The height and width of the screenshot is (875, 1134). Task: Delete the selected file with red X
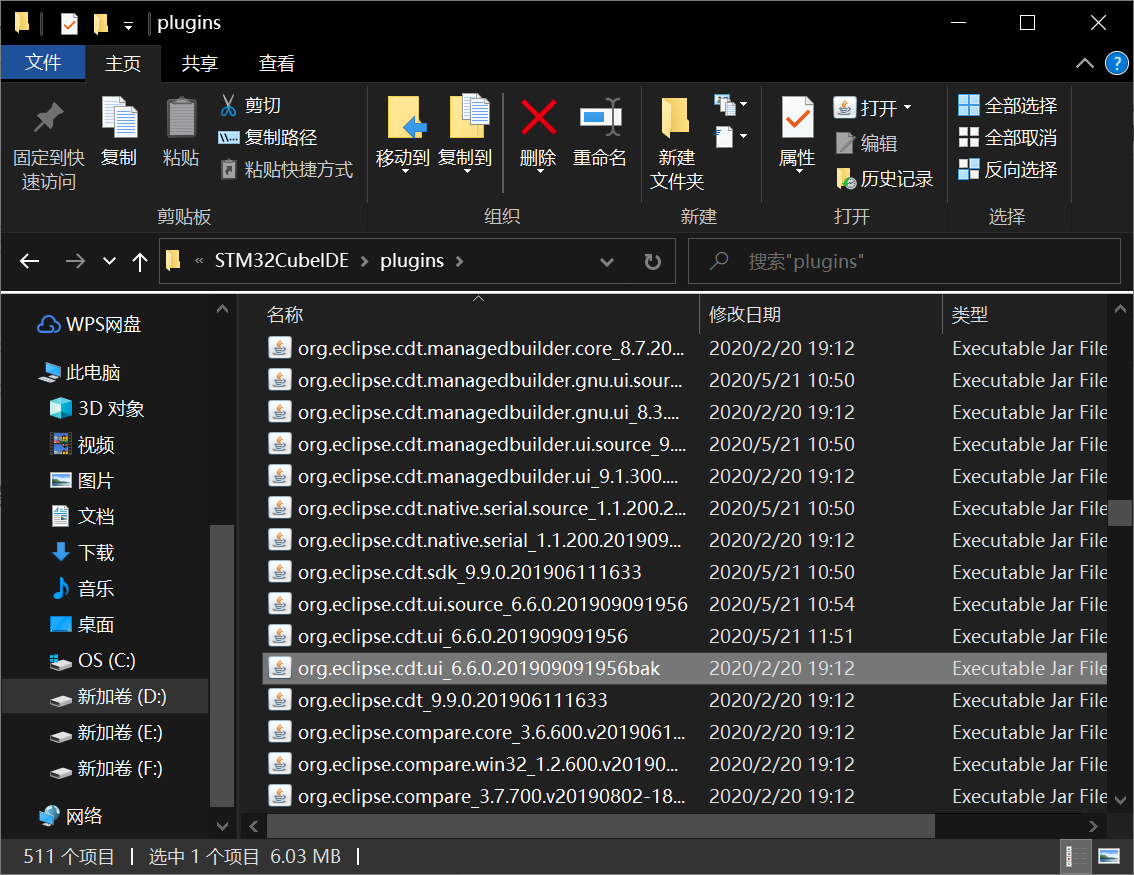point(538,117)
